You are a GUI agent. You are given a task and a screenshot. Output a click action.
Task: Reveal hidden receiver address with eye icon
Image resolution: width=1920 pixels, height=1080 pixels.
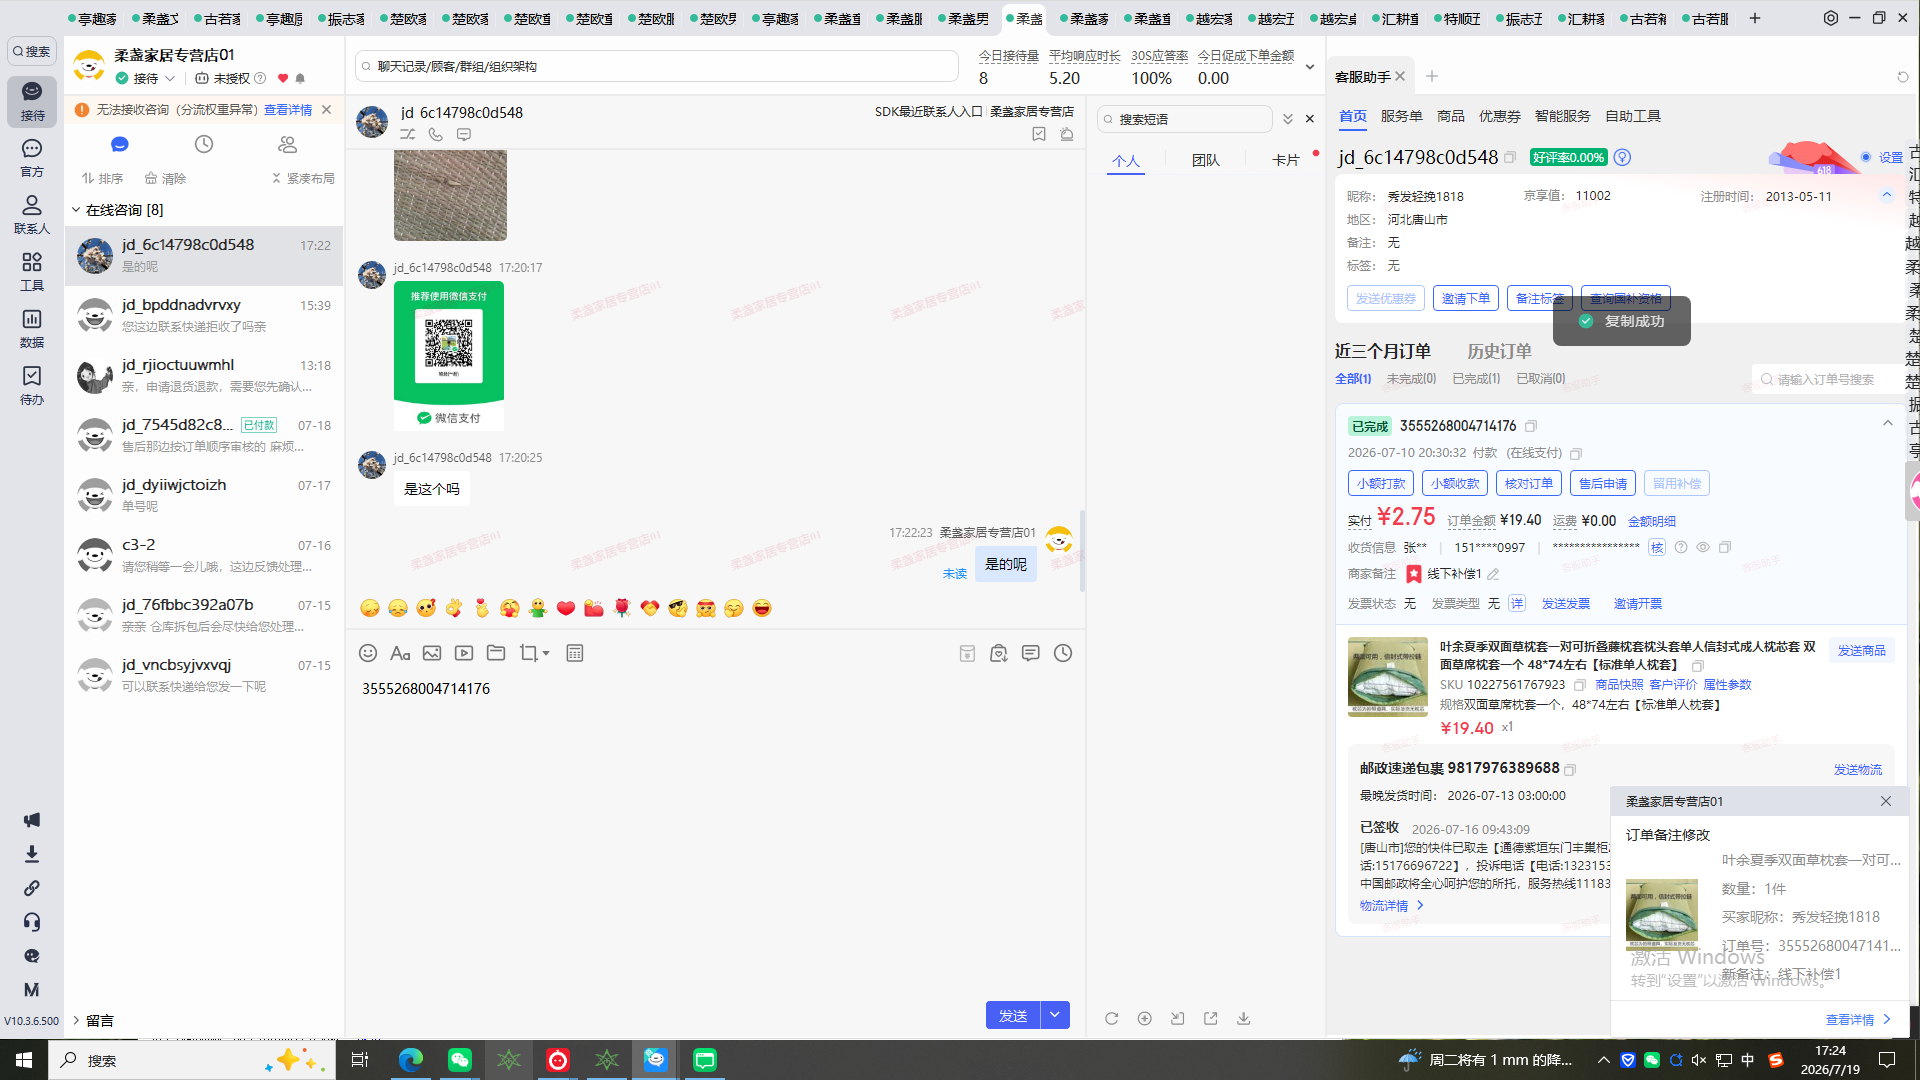(1703, 547)
